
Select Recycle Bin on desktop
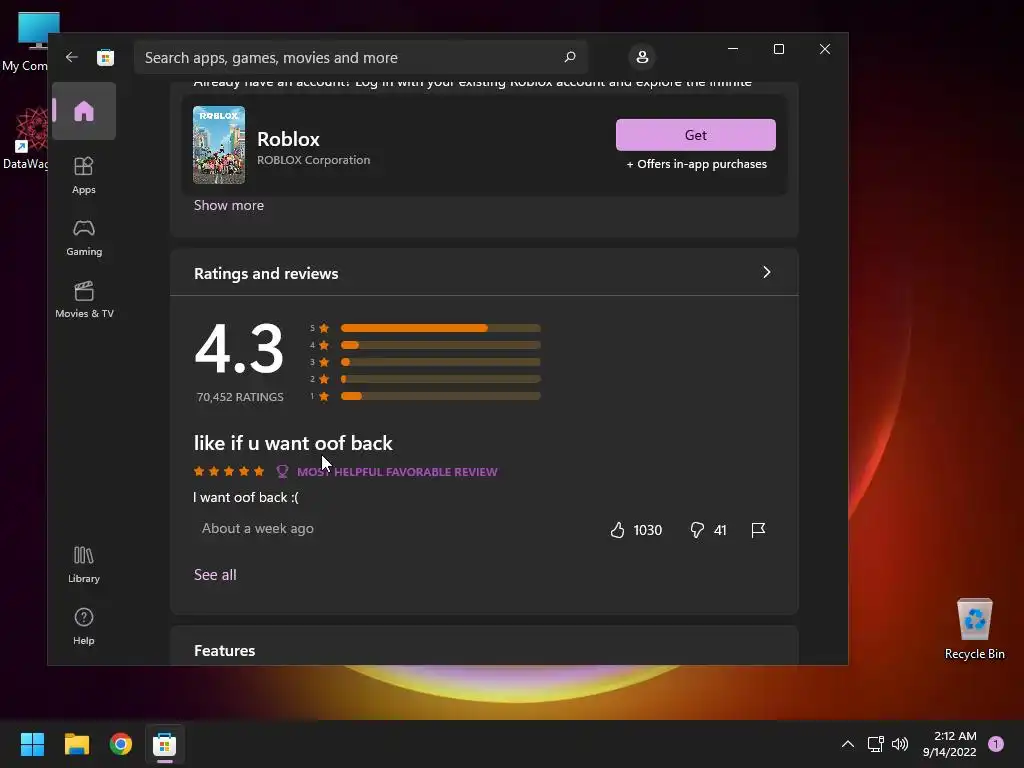pyautogui.click(x=974, y=628)
